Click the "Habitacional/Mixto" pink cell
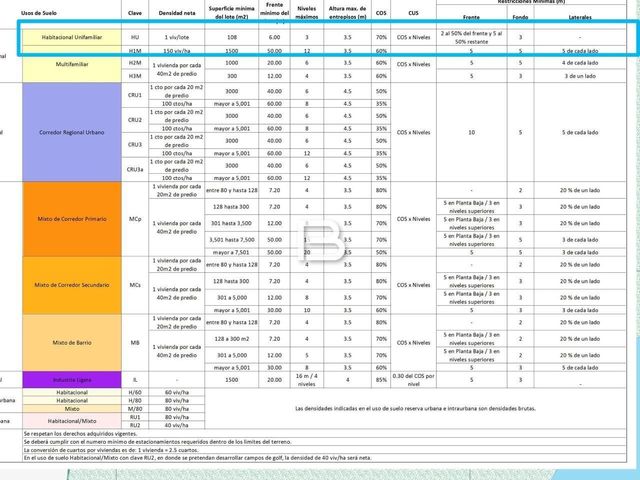The image size is (640, 480). (72, 421)
